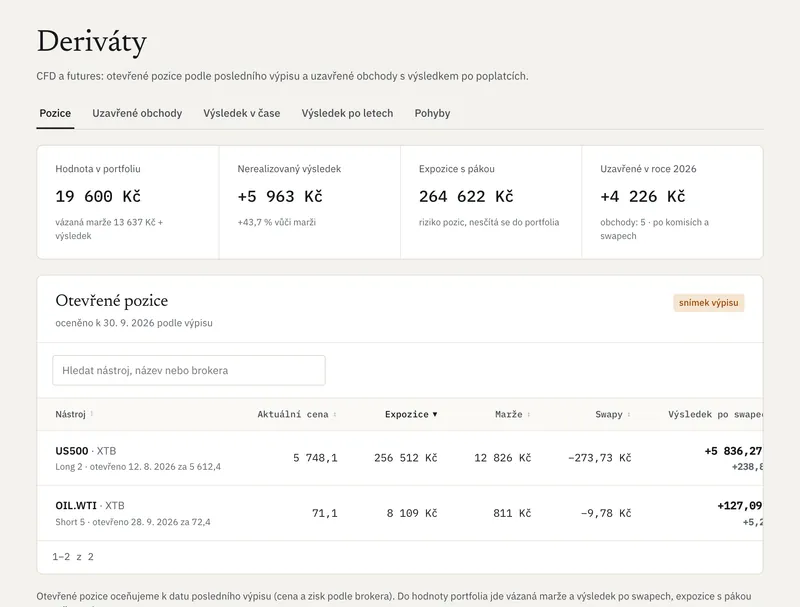Viewport: 800px width, 607px height.
Task: Click the Otevřené pozice heading
Action: pyautogui.click(x=112, y=301)
